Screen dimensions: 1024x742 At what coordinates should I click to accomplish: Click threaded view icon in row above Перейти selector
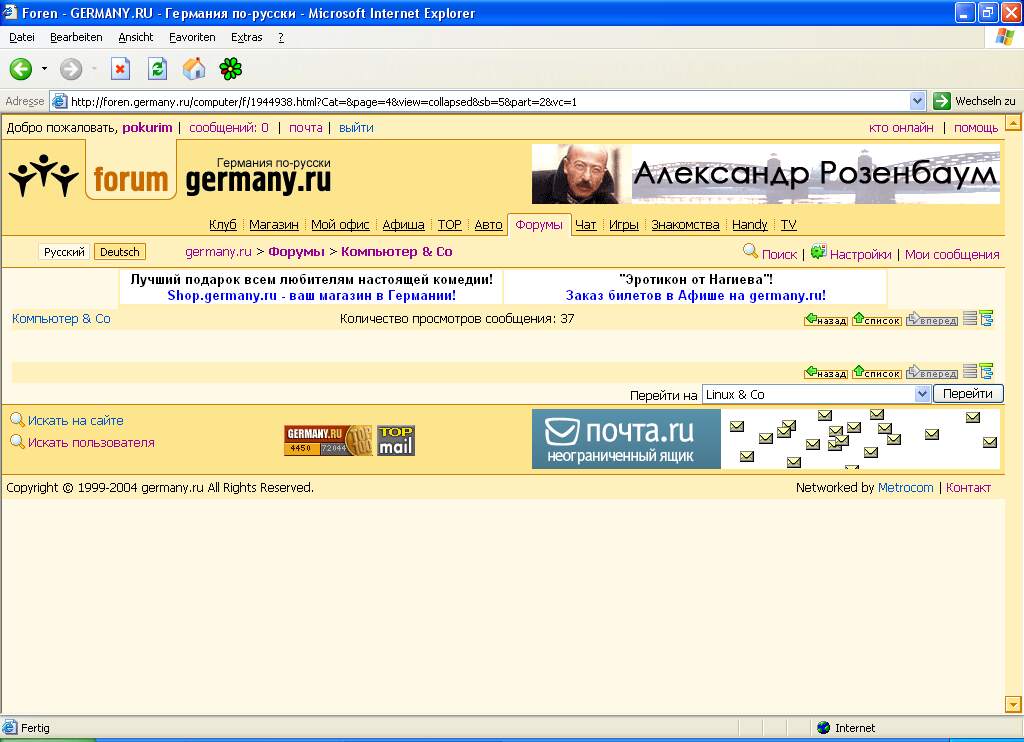[x=986, y=372]
